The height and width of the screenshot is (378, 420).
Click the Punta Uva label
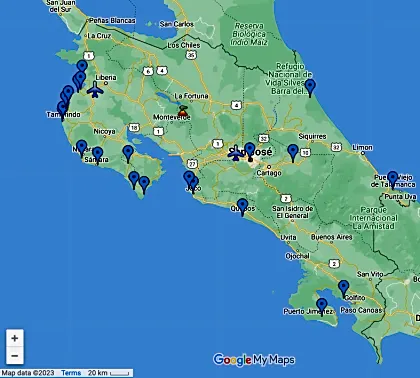click(x=400, y=197)
